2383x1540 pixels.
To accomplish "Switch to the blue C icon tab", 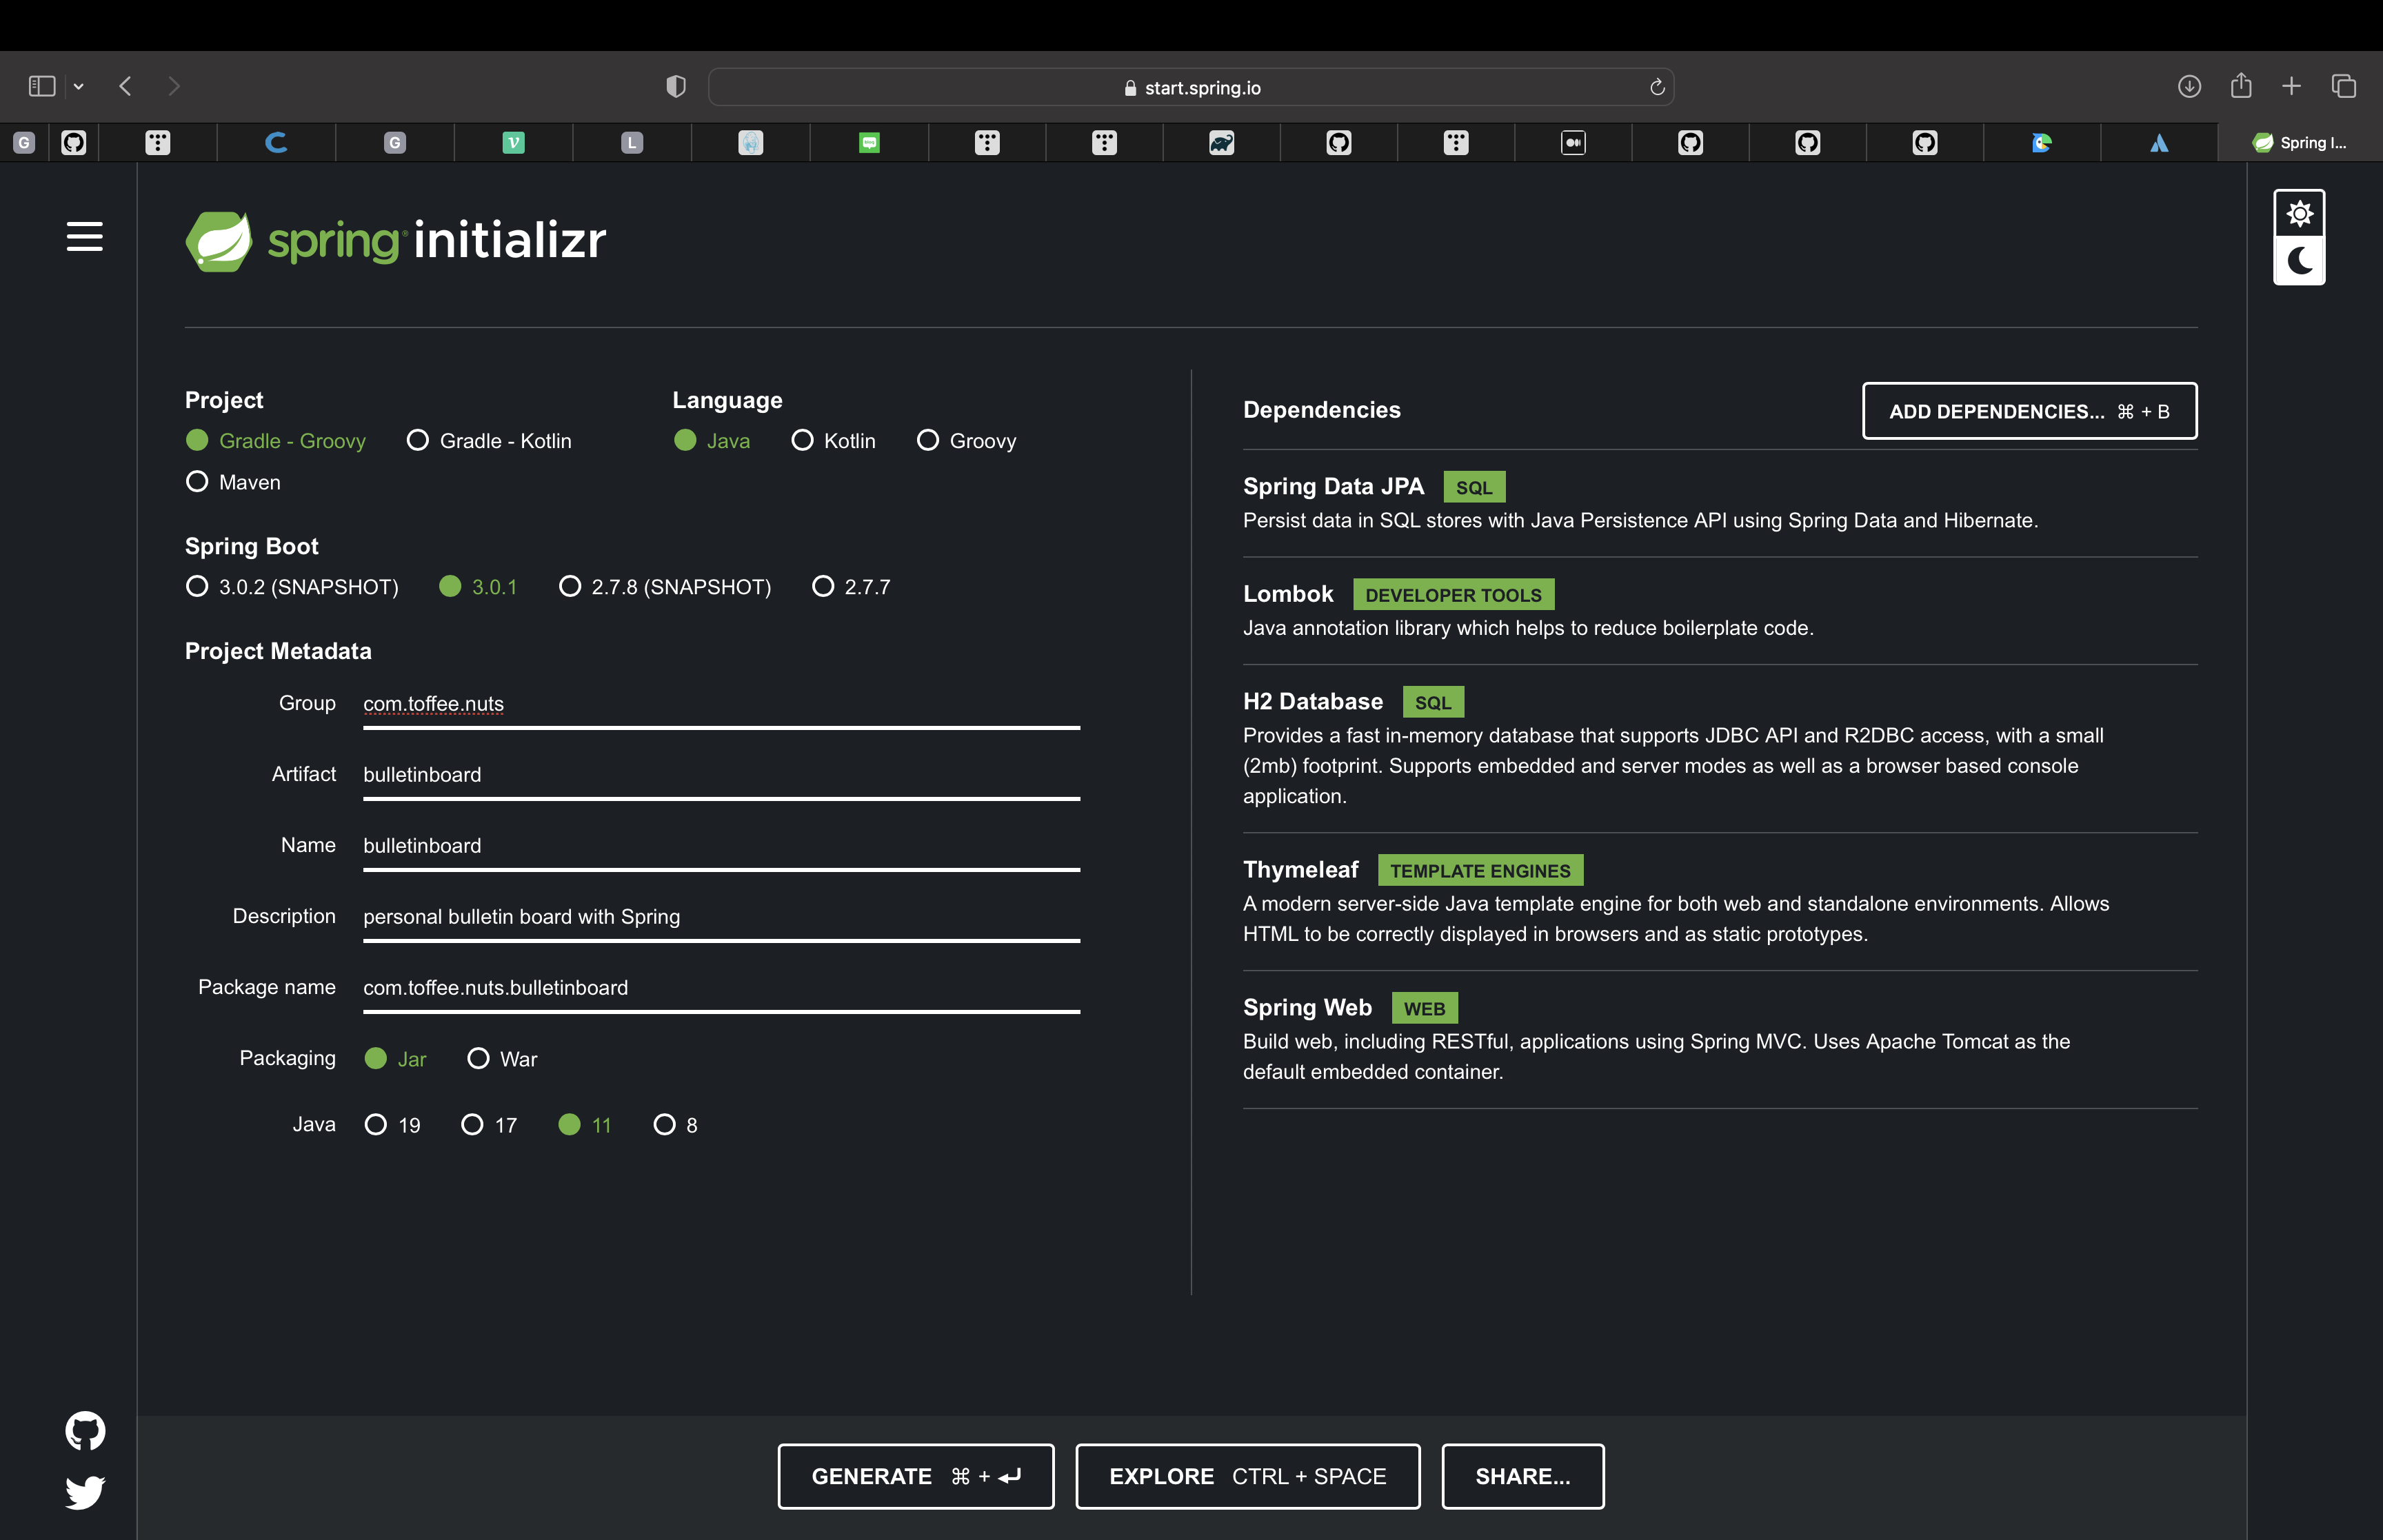I will tap(276, 143).
